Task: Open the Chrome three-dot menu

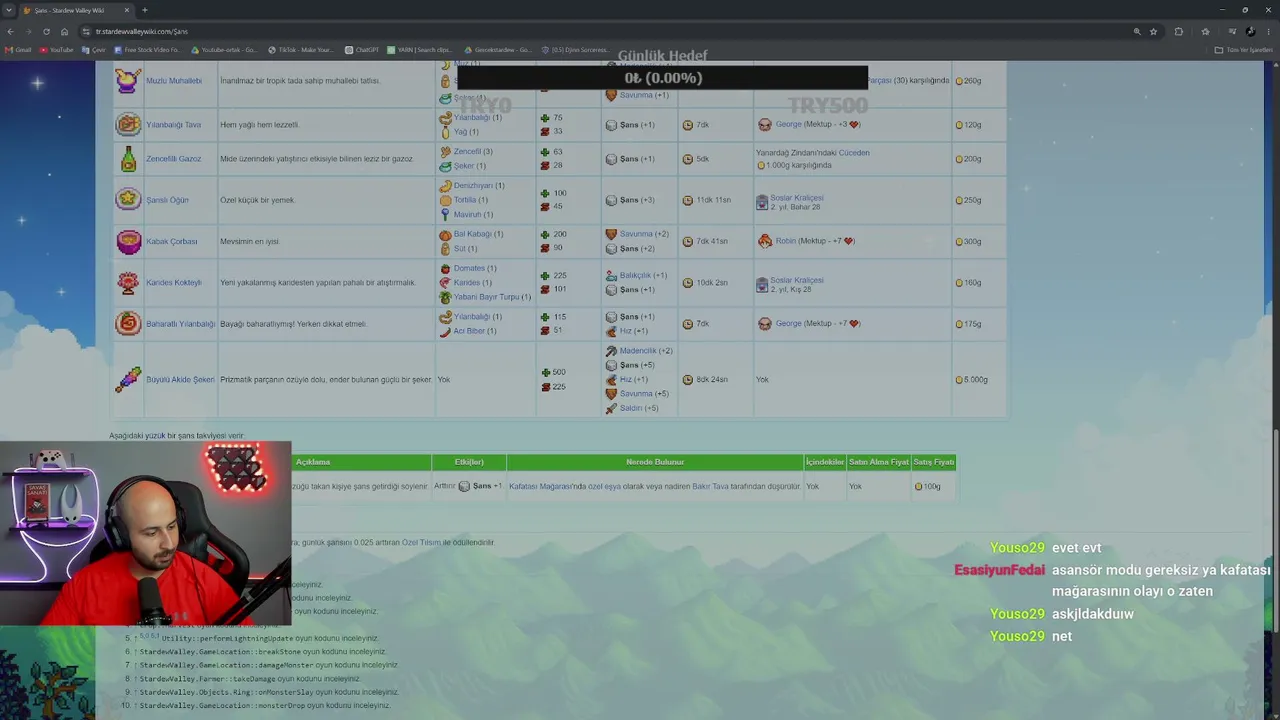Action: click(1268, 31)
